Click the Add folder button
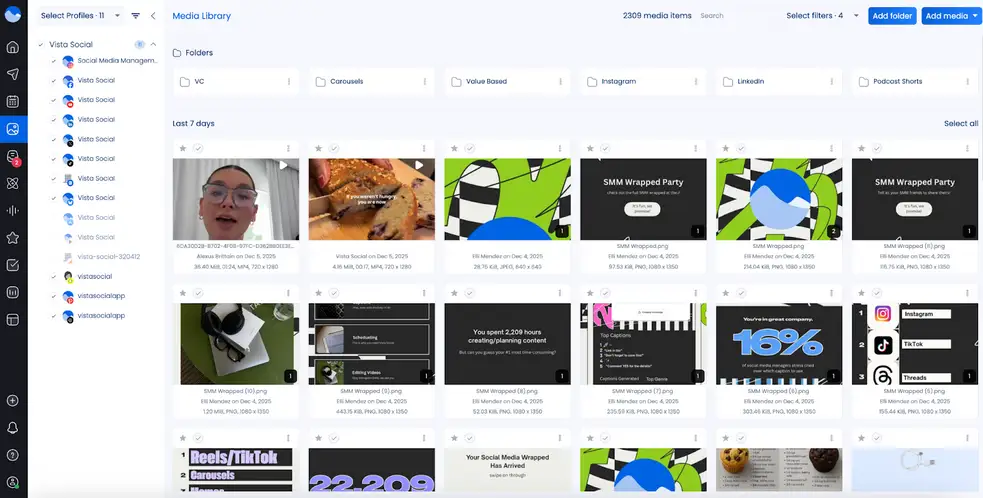 (892, 16)
